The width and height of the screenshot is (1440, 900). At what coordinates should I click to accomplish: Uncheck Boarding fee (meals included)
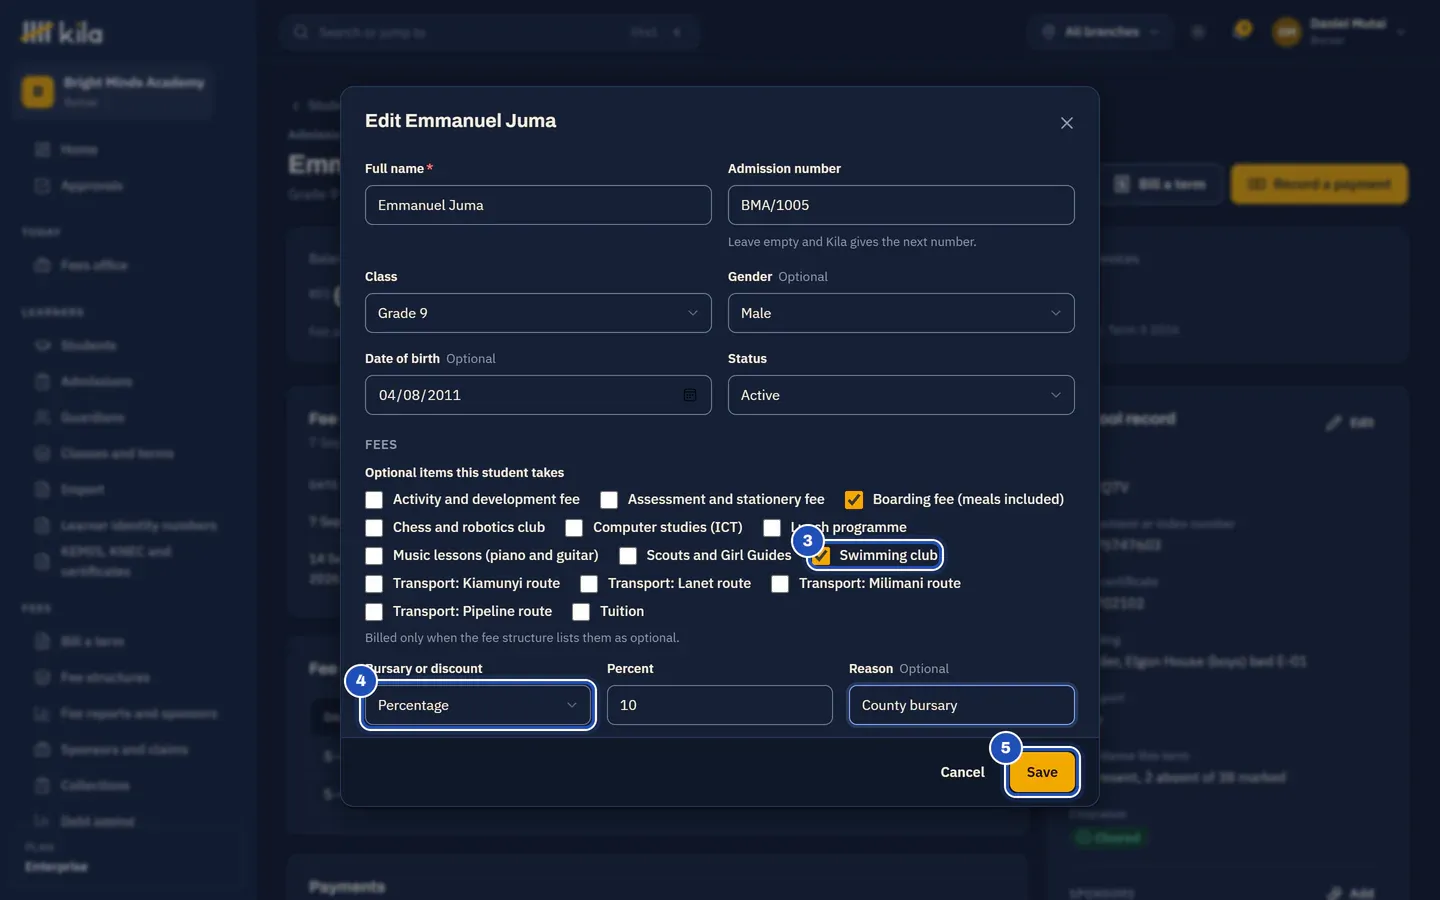[x=854, y=500]
